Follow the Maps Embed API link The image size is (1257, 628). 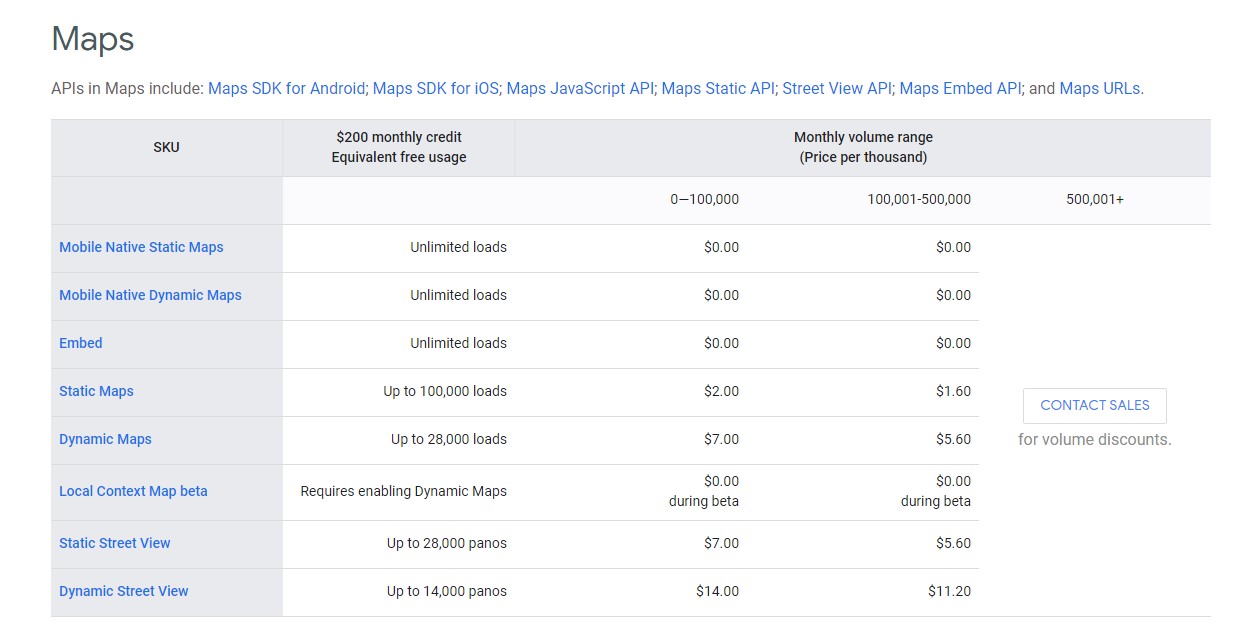[x=960, y=89]
